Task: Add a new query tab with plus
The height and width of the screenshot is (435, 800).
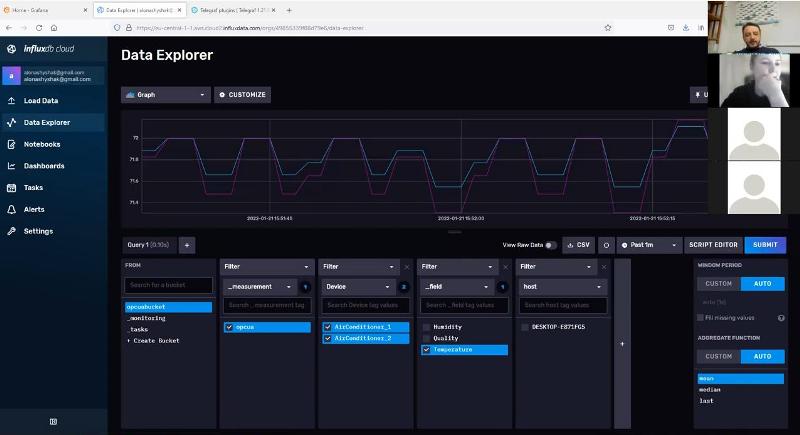Action: point(187,245)
